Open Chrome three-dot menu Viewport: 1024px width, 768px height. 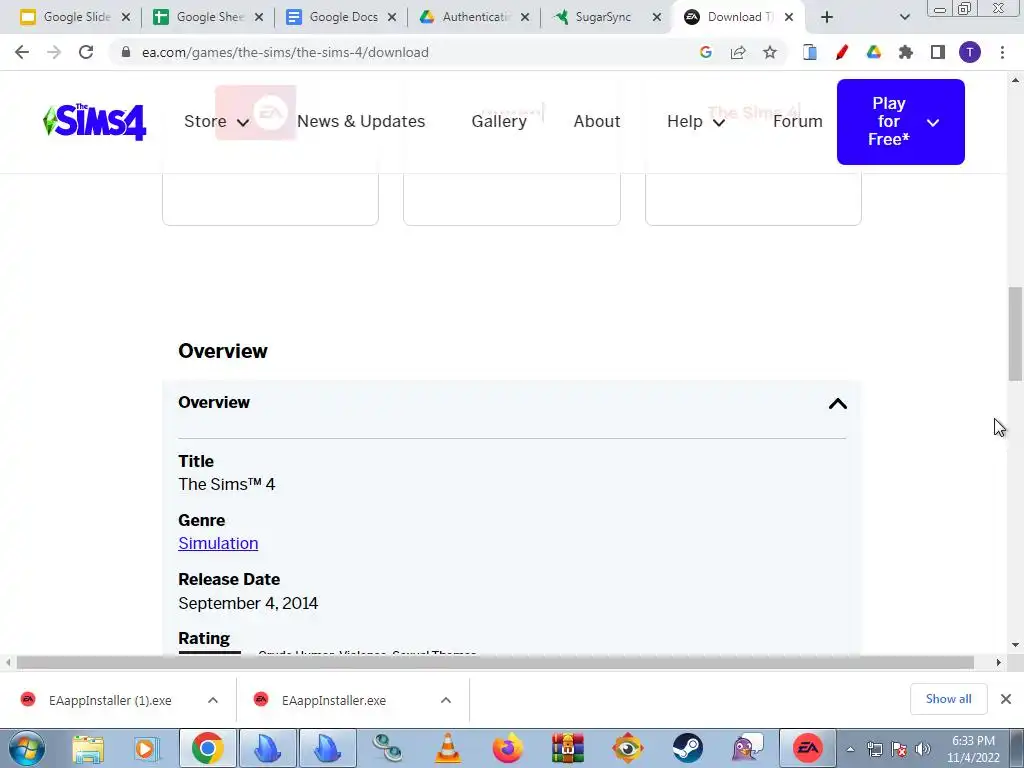click(x=1002, y=52)
